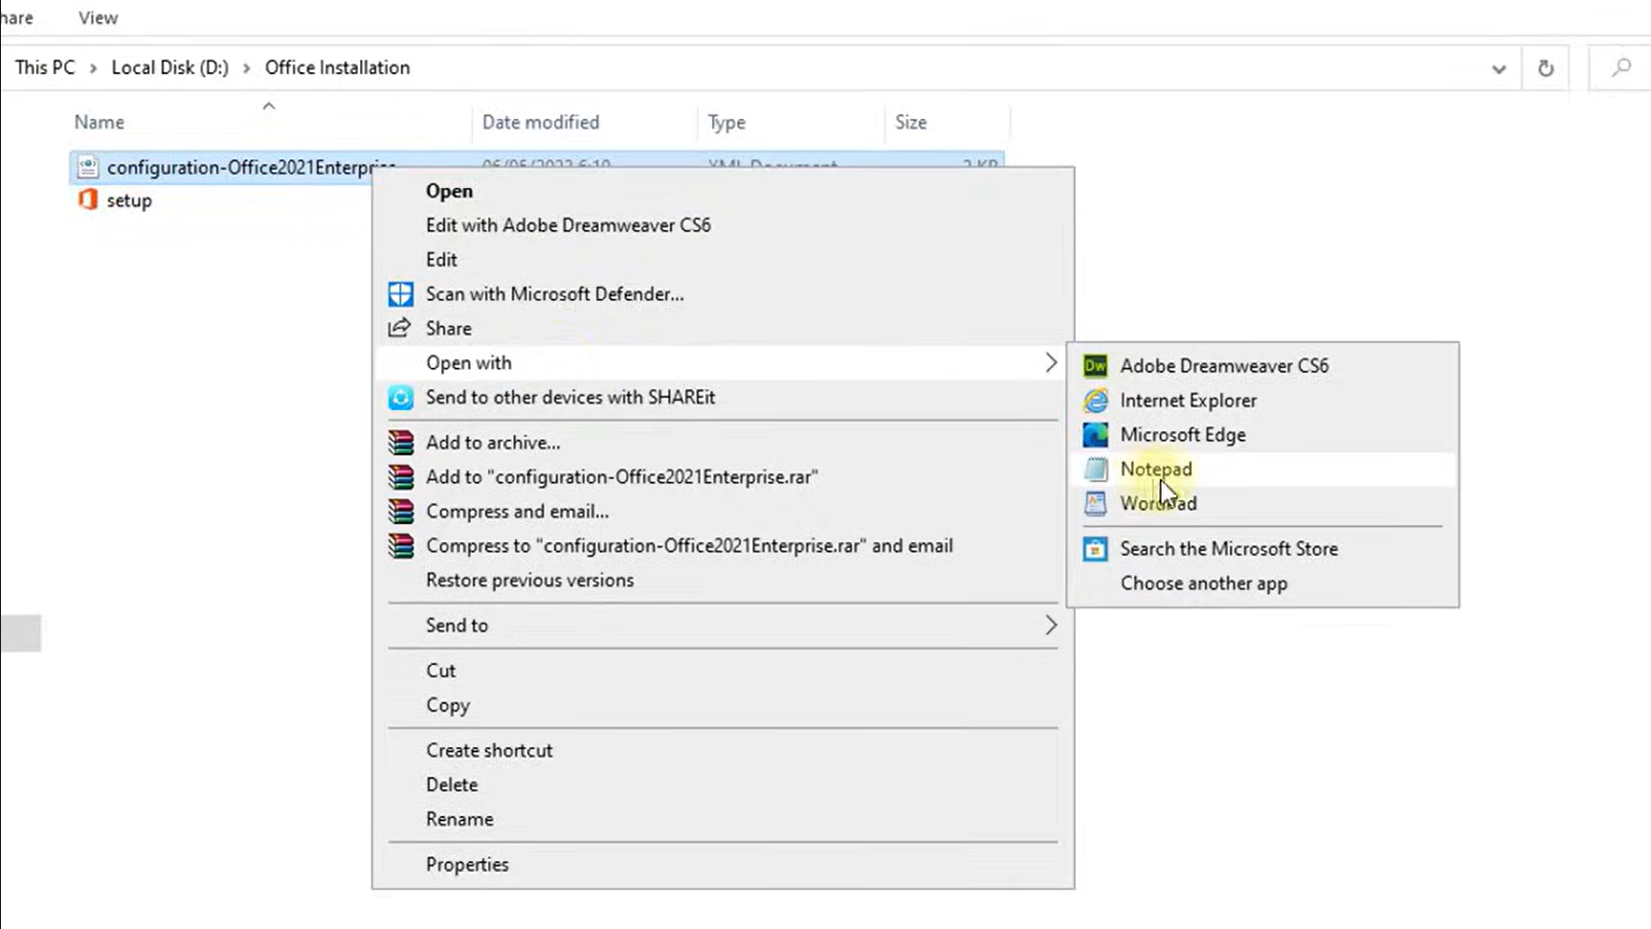Select the configuration-Office2021Enterprise file name

pos(252,167)
